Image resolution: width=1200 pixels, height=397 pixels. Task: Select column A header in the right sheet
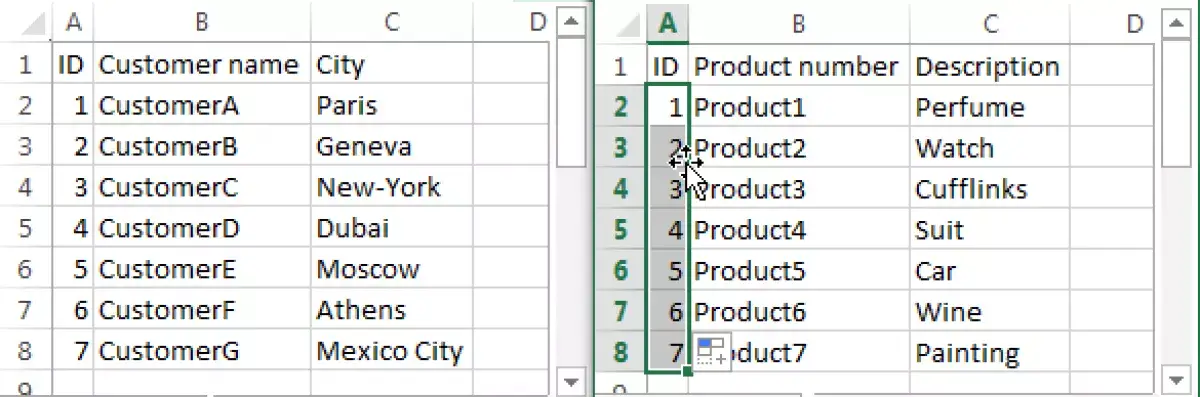pyautogui.click(x=668, y=26)
